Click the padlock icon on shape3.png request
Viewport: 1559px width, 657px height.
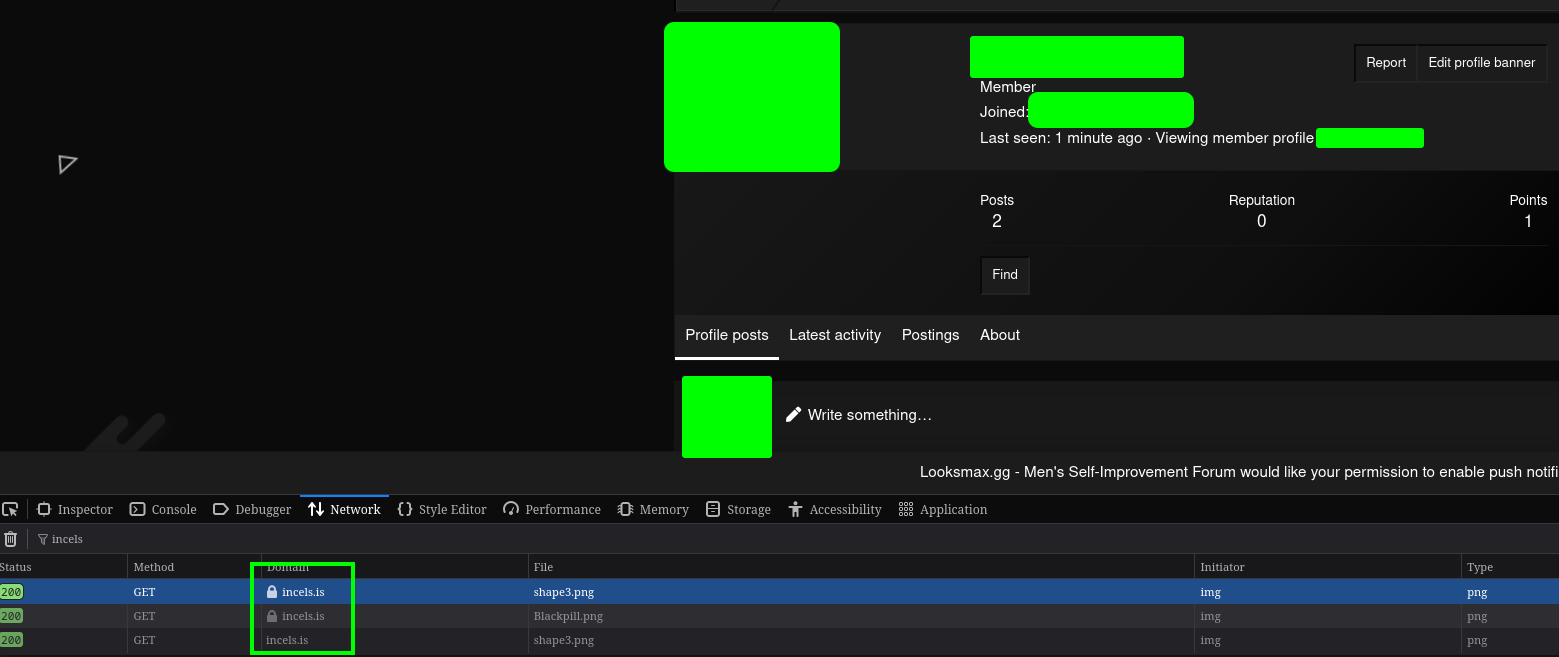pyautogui.click(x=273, y=592)
